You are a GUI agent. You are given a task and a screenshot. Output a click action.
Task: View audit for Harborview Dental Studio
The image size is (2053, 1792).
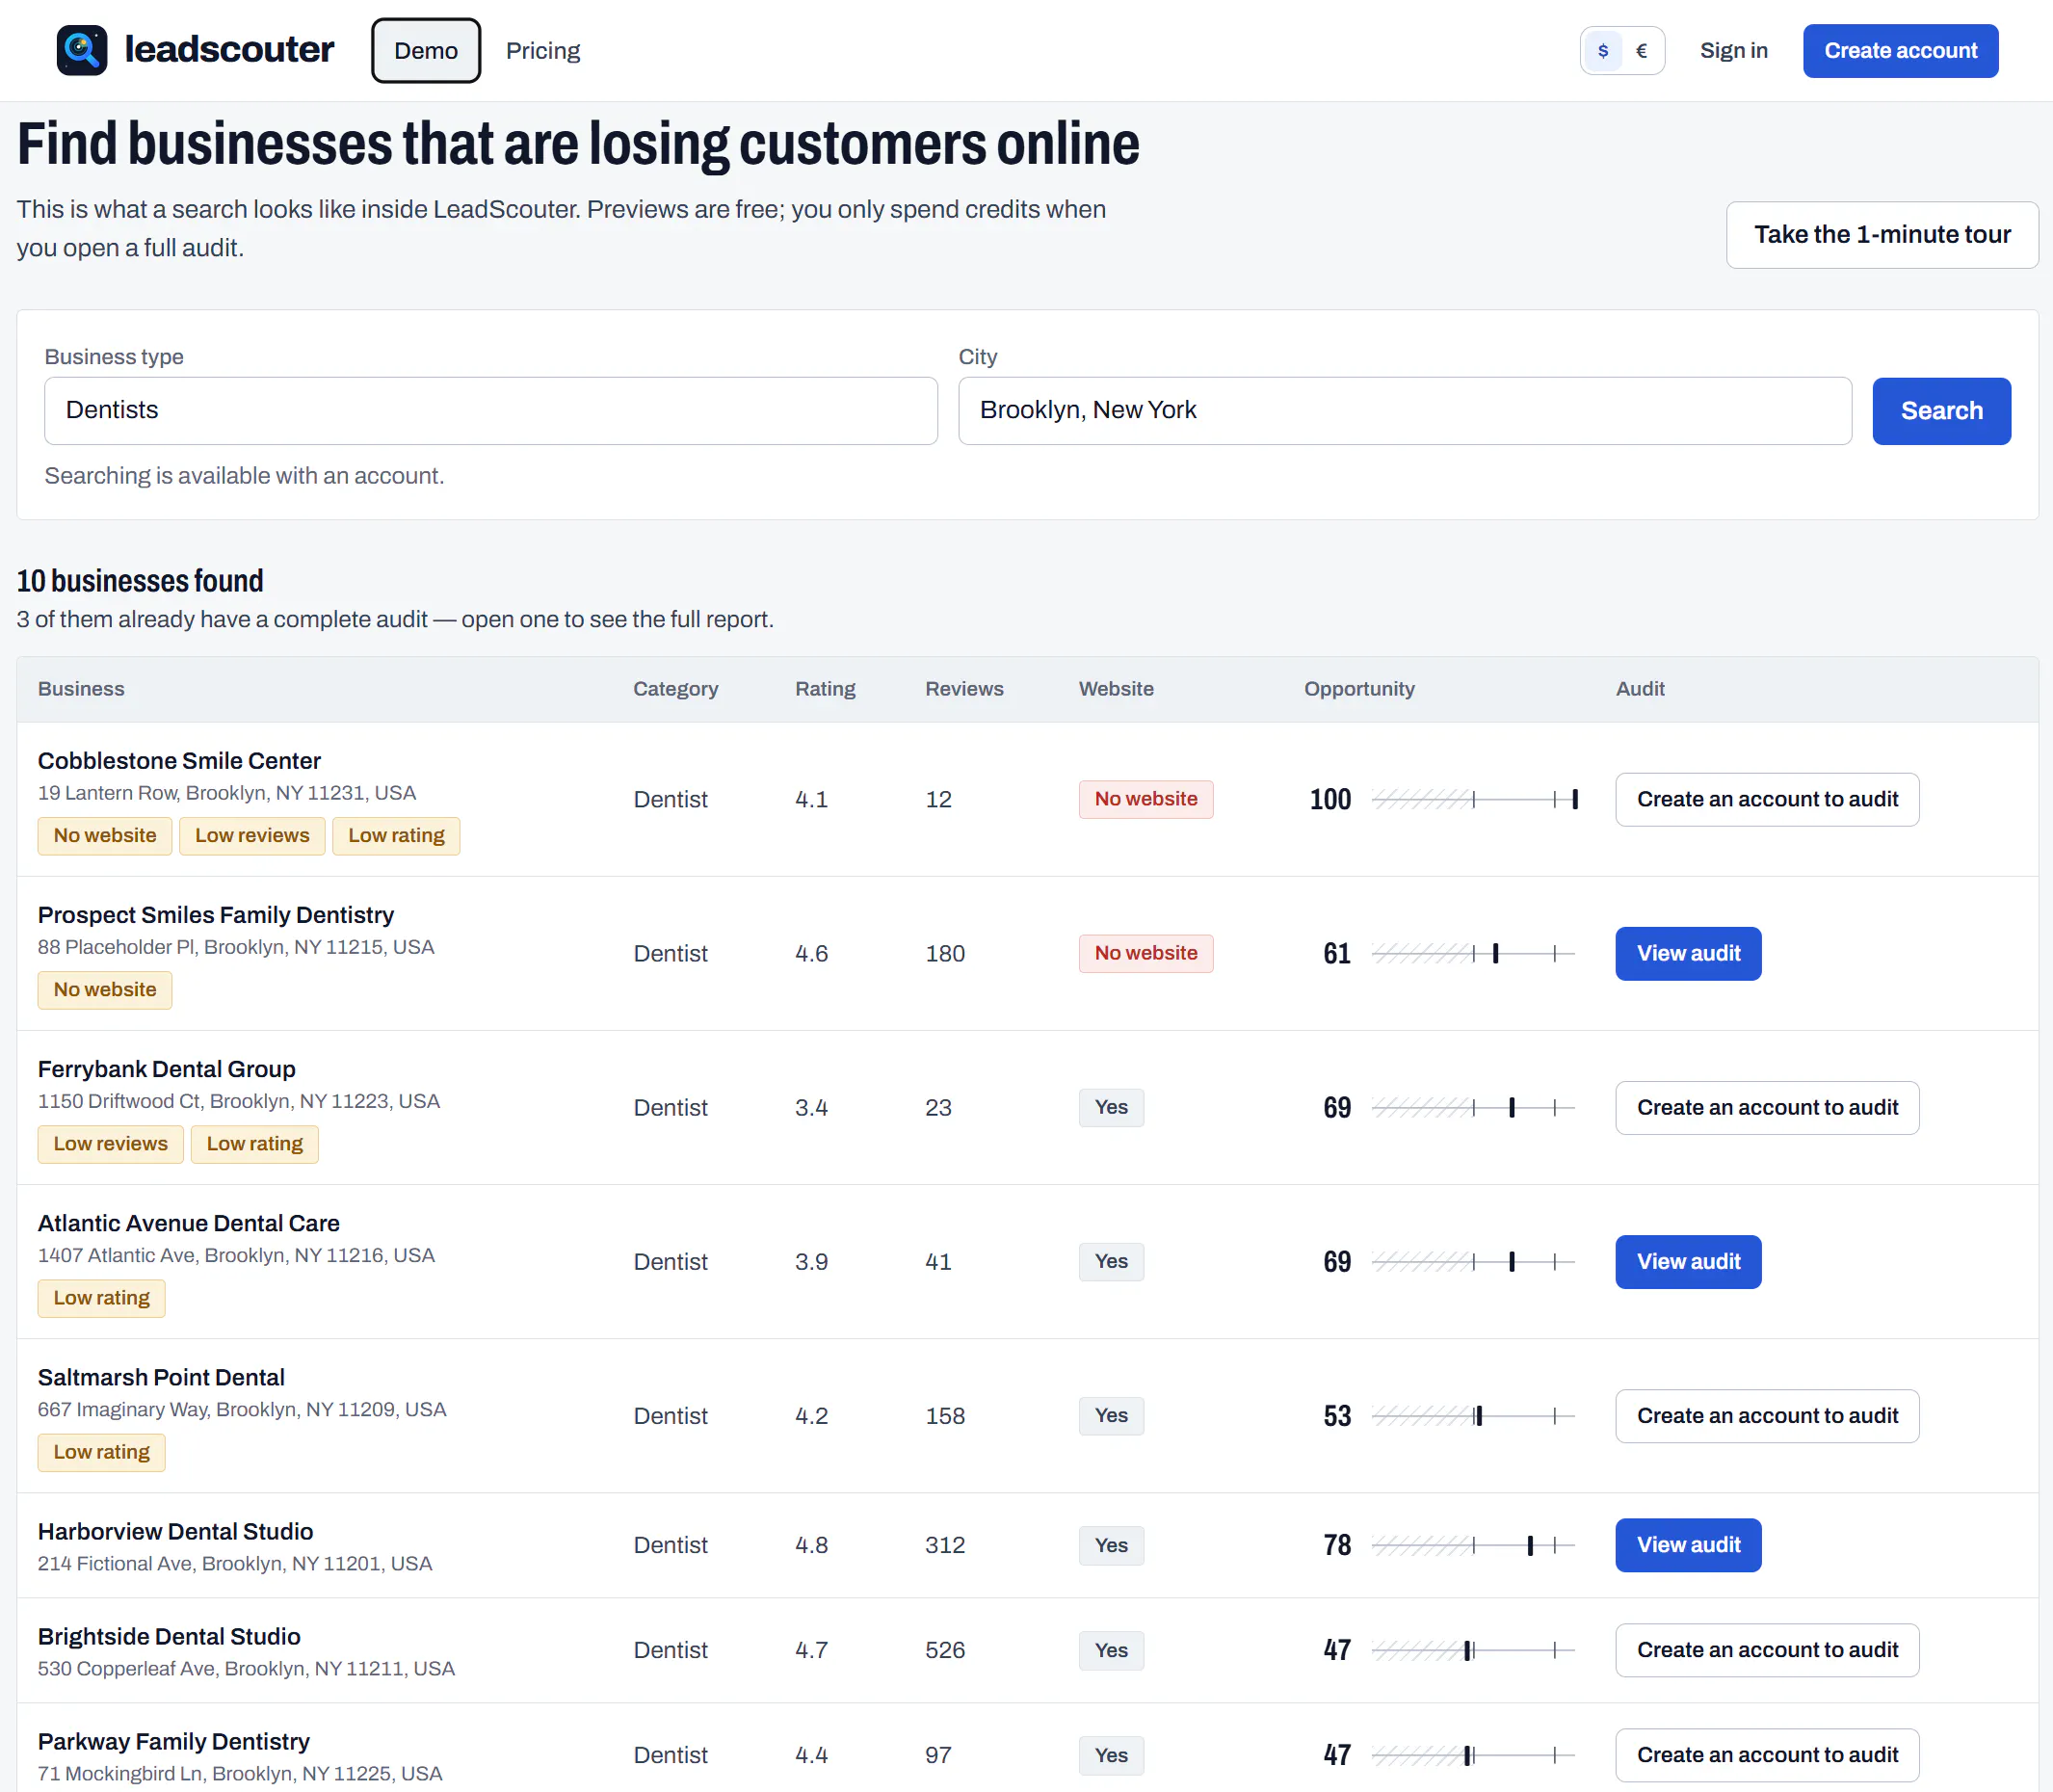(x=1688, y=1544)
